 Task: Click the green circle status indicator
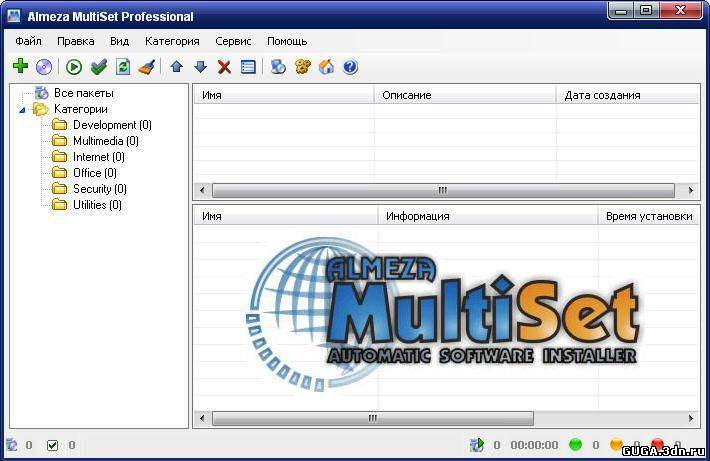575,445
